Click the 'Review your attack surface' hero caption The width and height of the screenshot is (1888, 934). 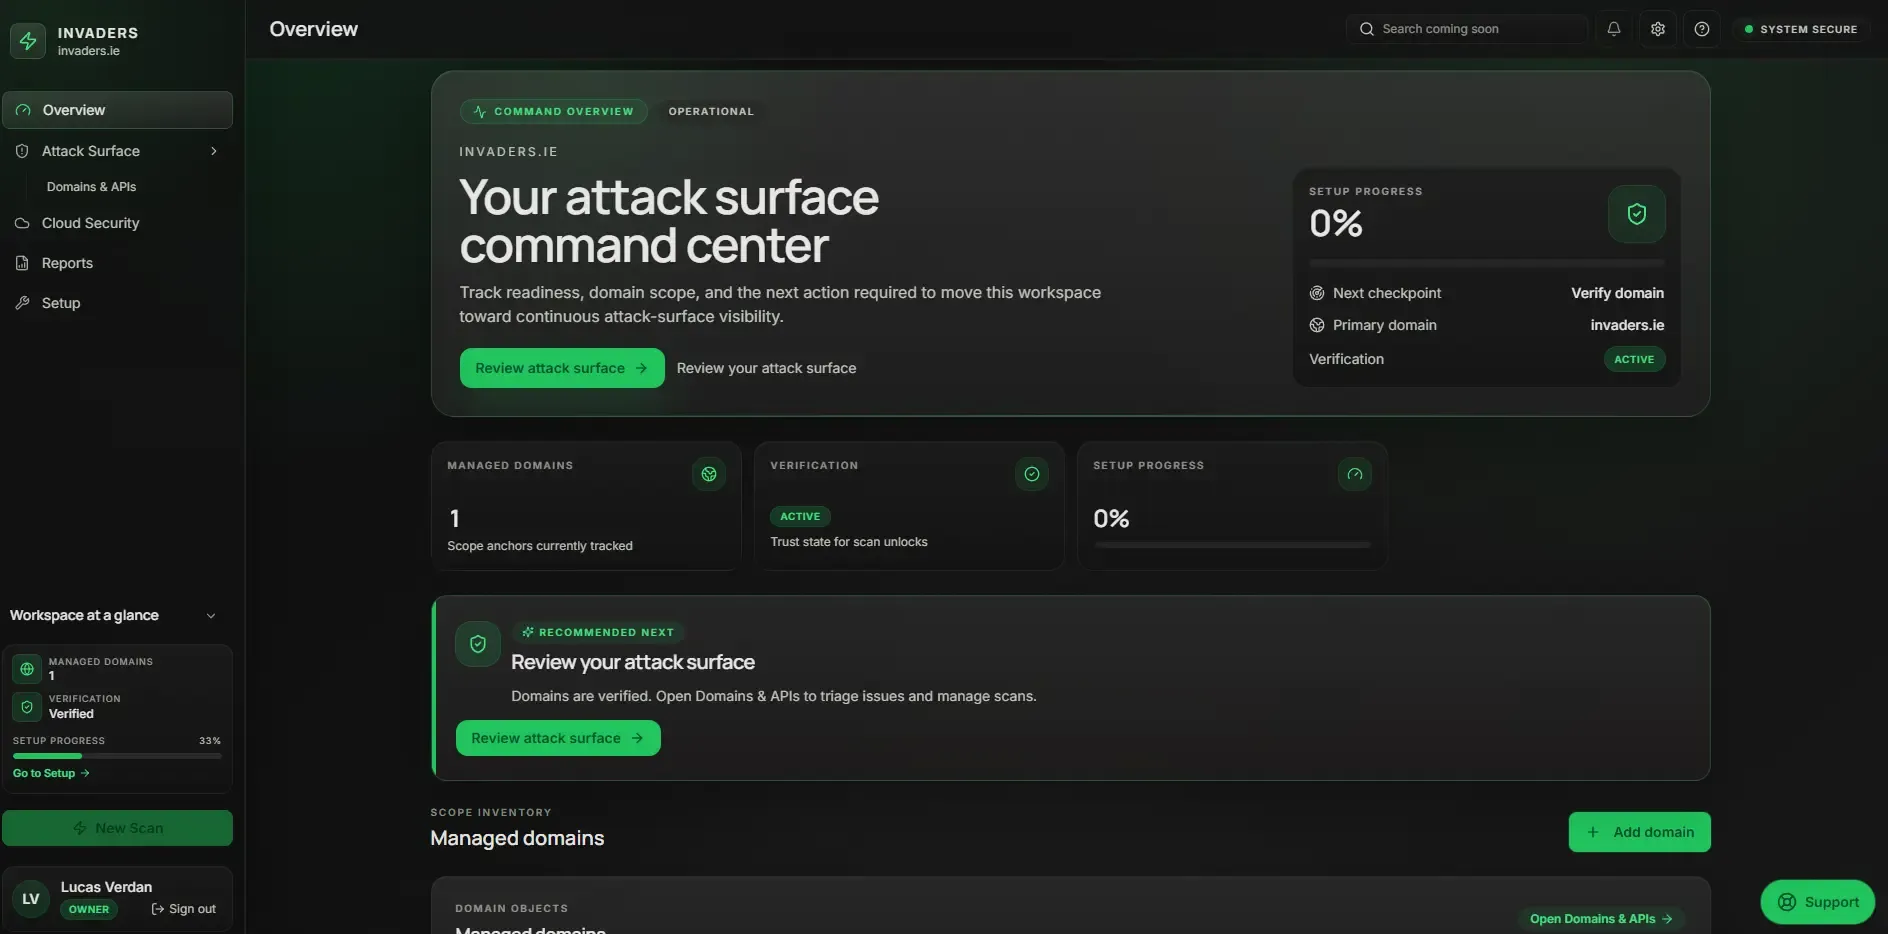pos(766,368)
